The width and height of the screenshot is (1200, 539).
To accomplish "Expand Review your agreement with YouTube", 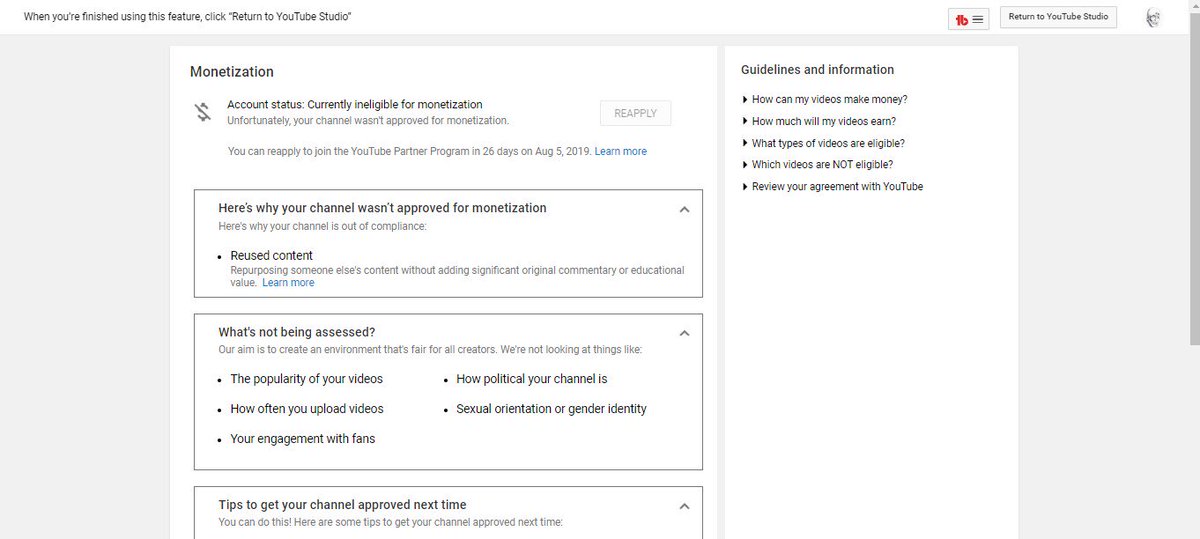I will pyautogui.click(x=832, y=187).
